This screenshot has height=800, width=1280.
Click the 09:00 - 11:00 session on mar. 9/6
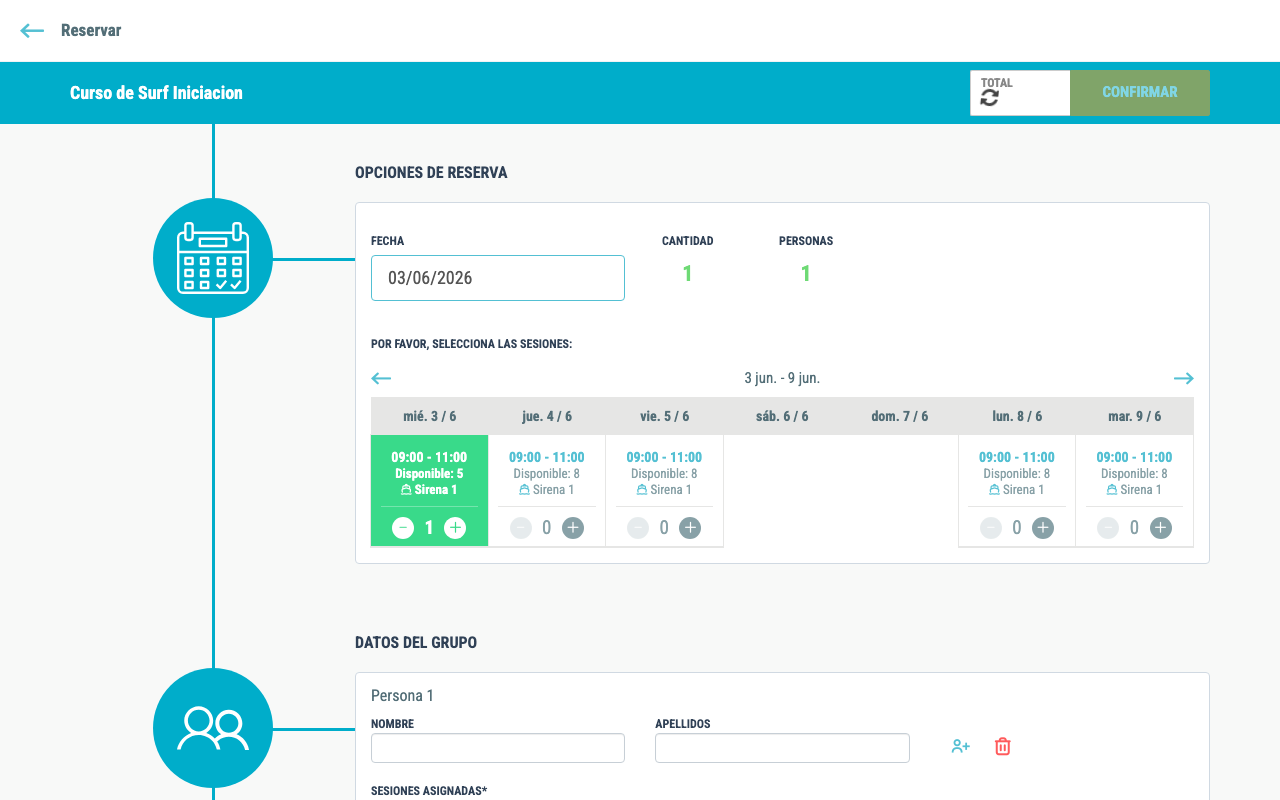click(x=1134, y=457)
